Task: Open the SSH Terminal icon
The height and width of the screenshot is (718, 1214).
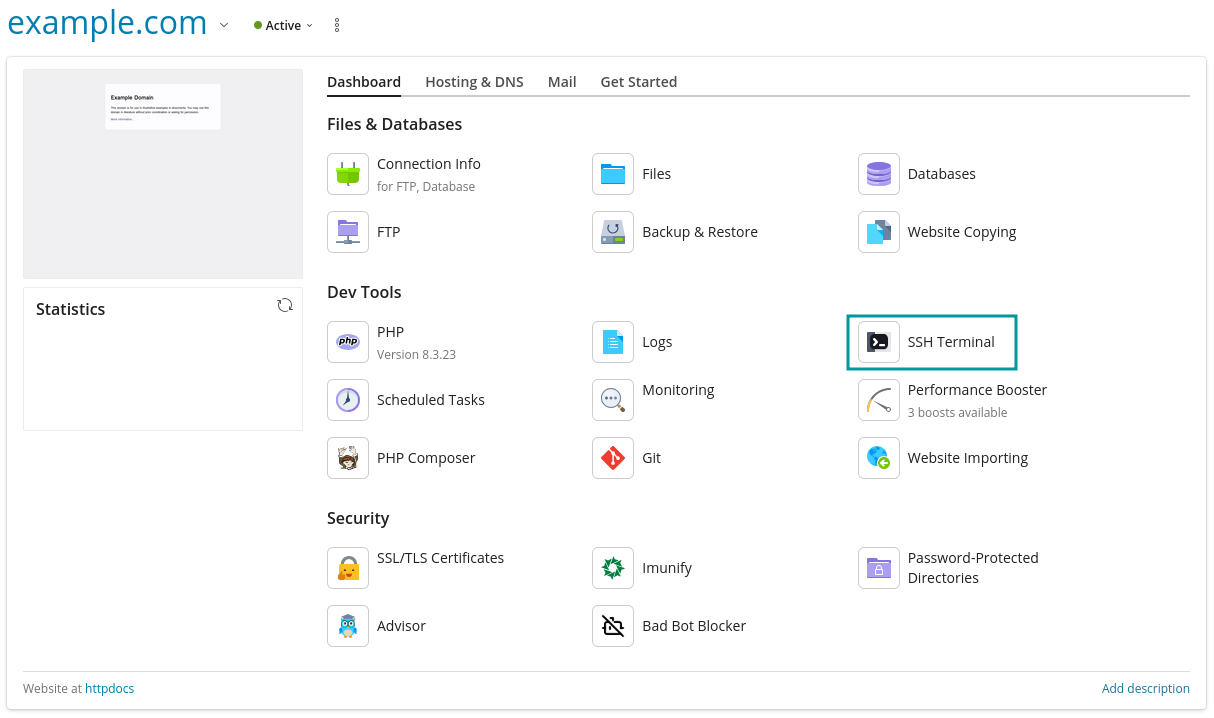Action: click(x=878, y=342)
